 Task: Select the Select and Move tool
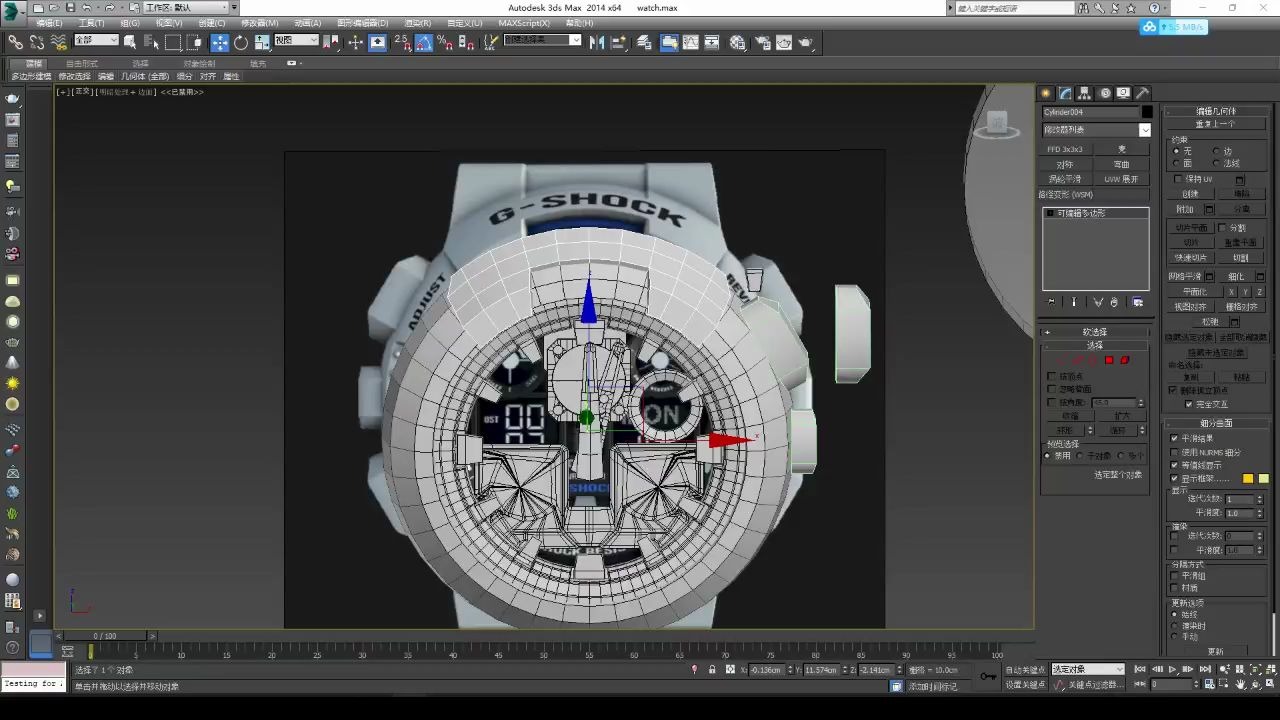(219, 42)
